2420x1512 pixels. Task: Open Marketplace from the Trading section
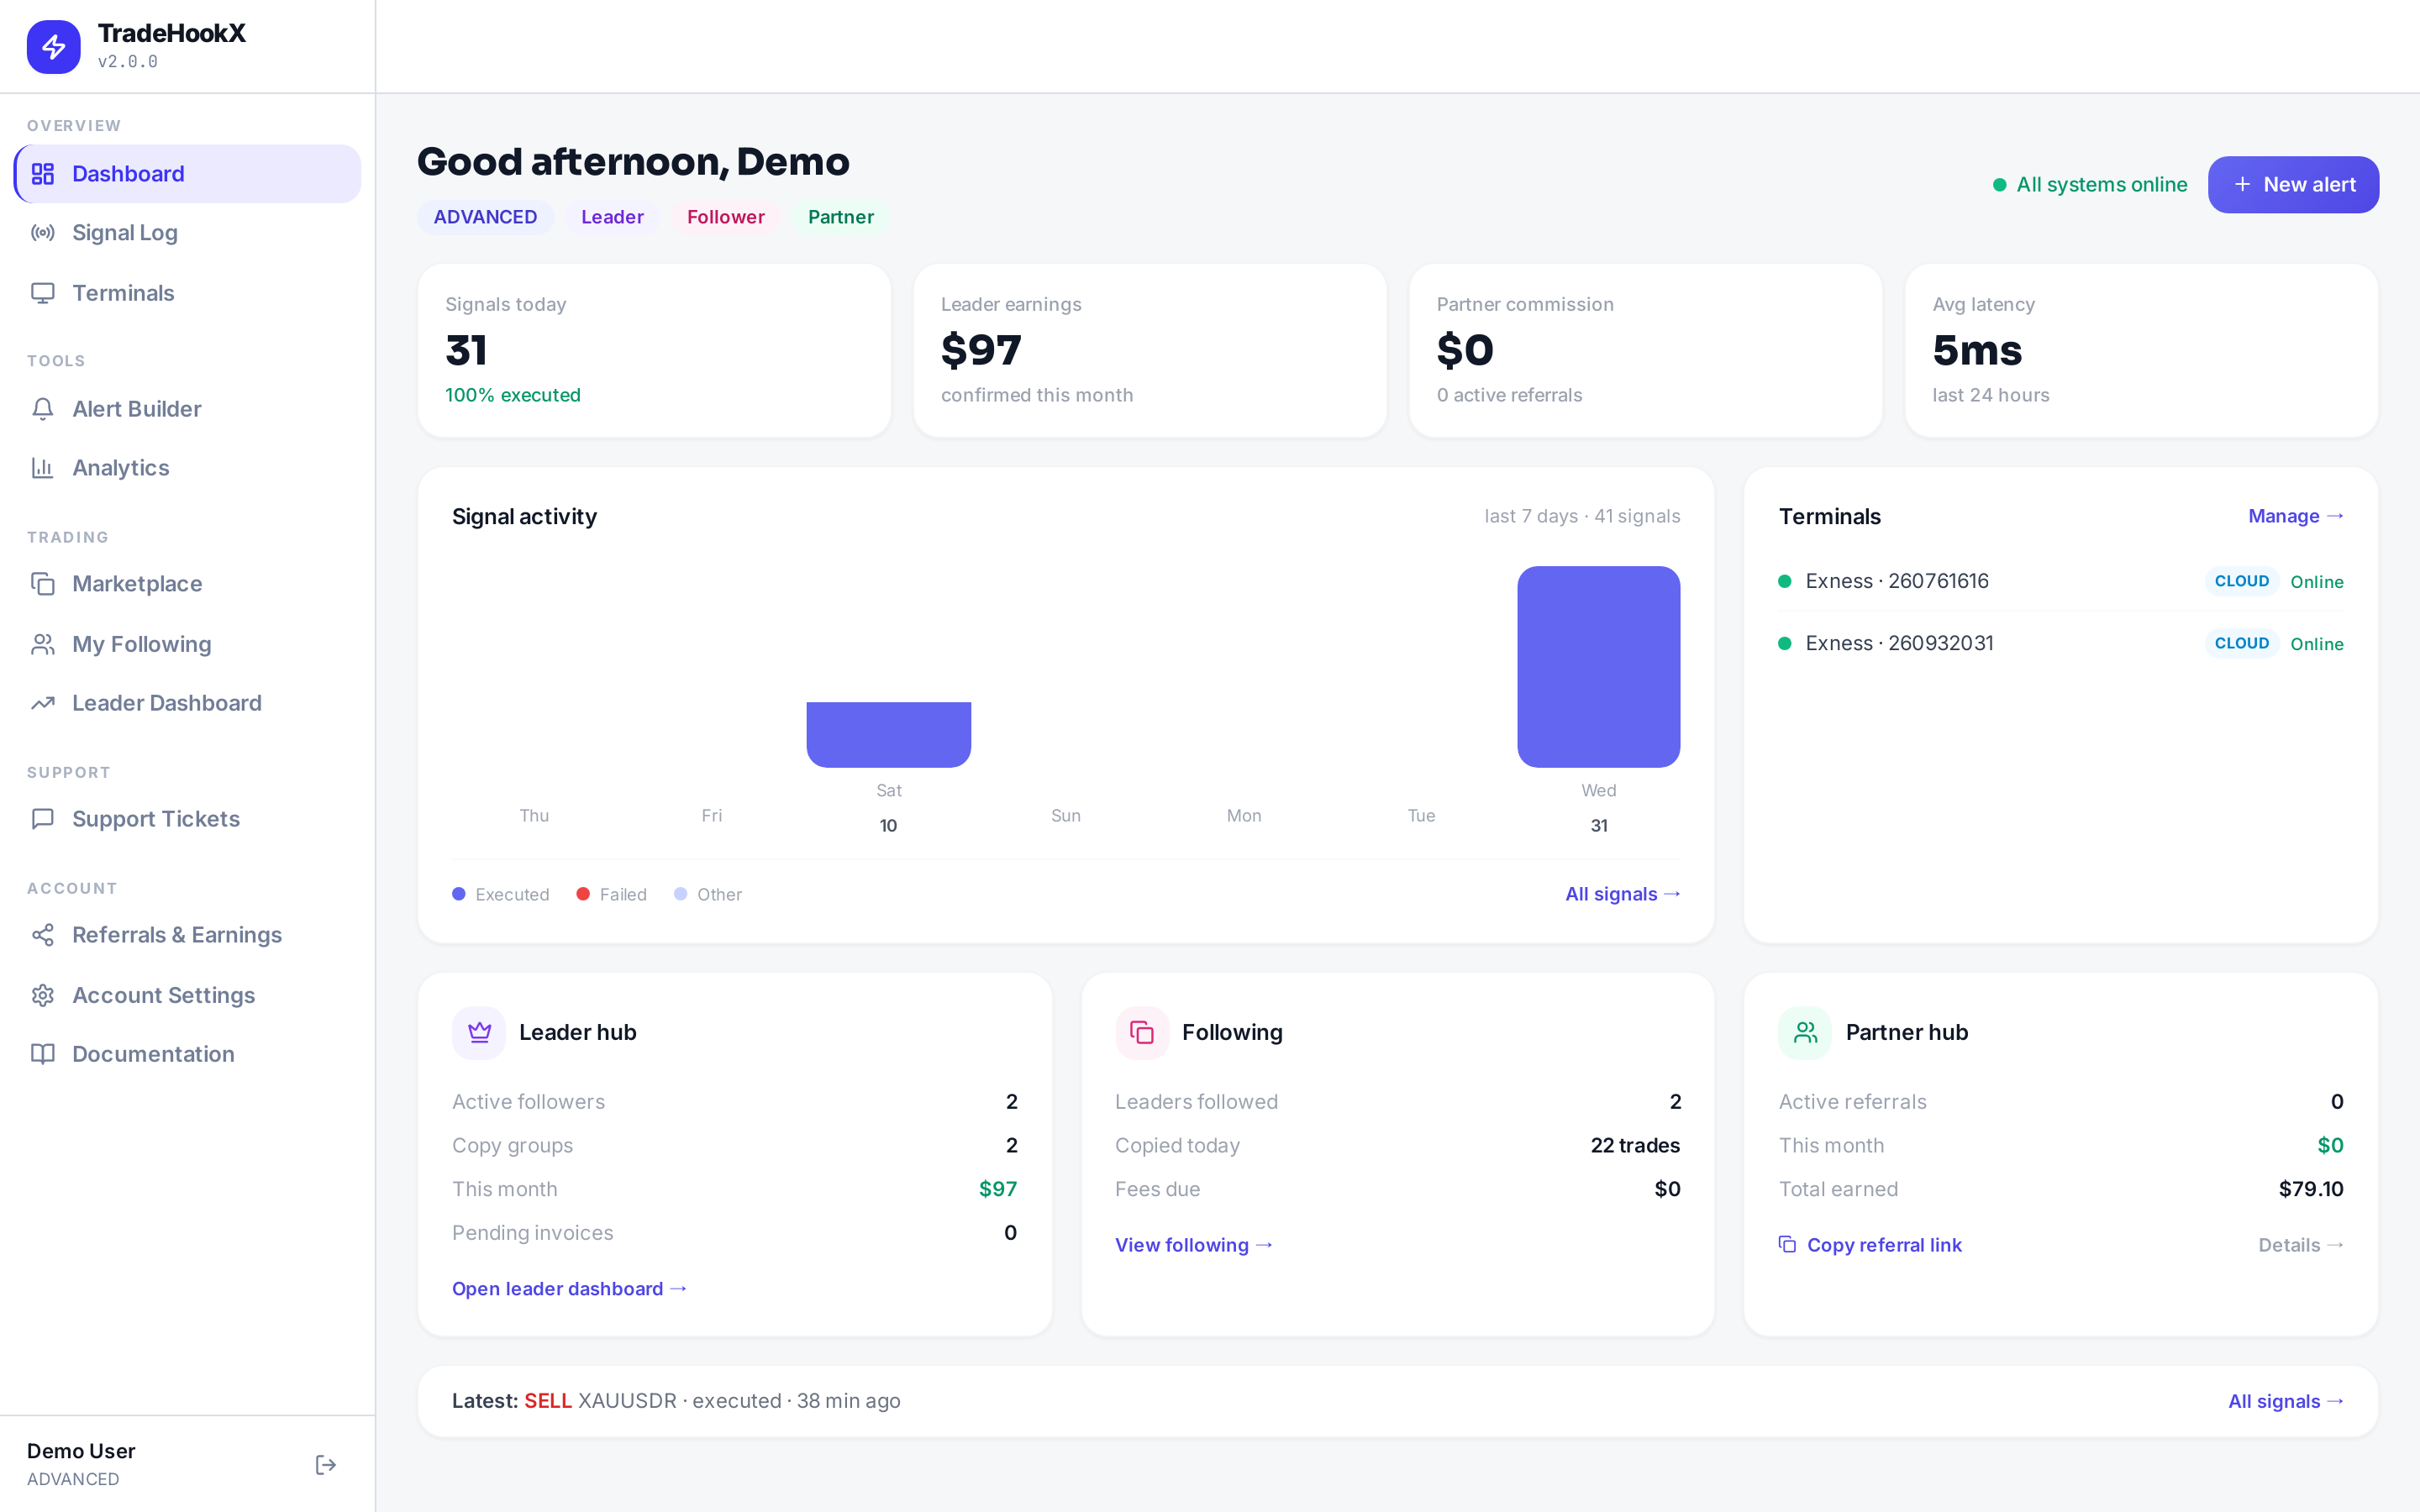[x=187, y=584]
